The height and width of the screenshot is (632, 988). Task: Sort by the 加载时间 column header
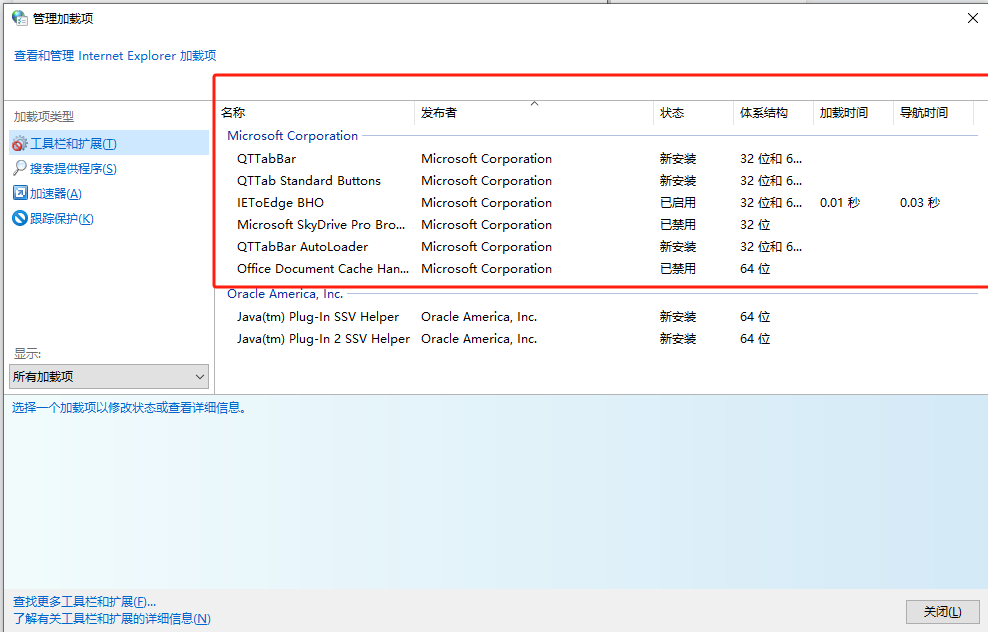(x=853, y=113)
